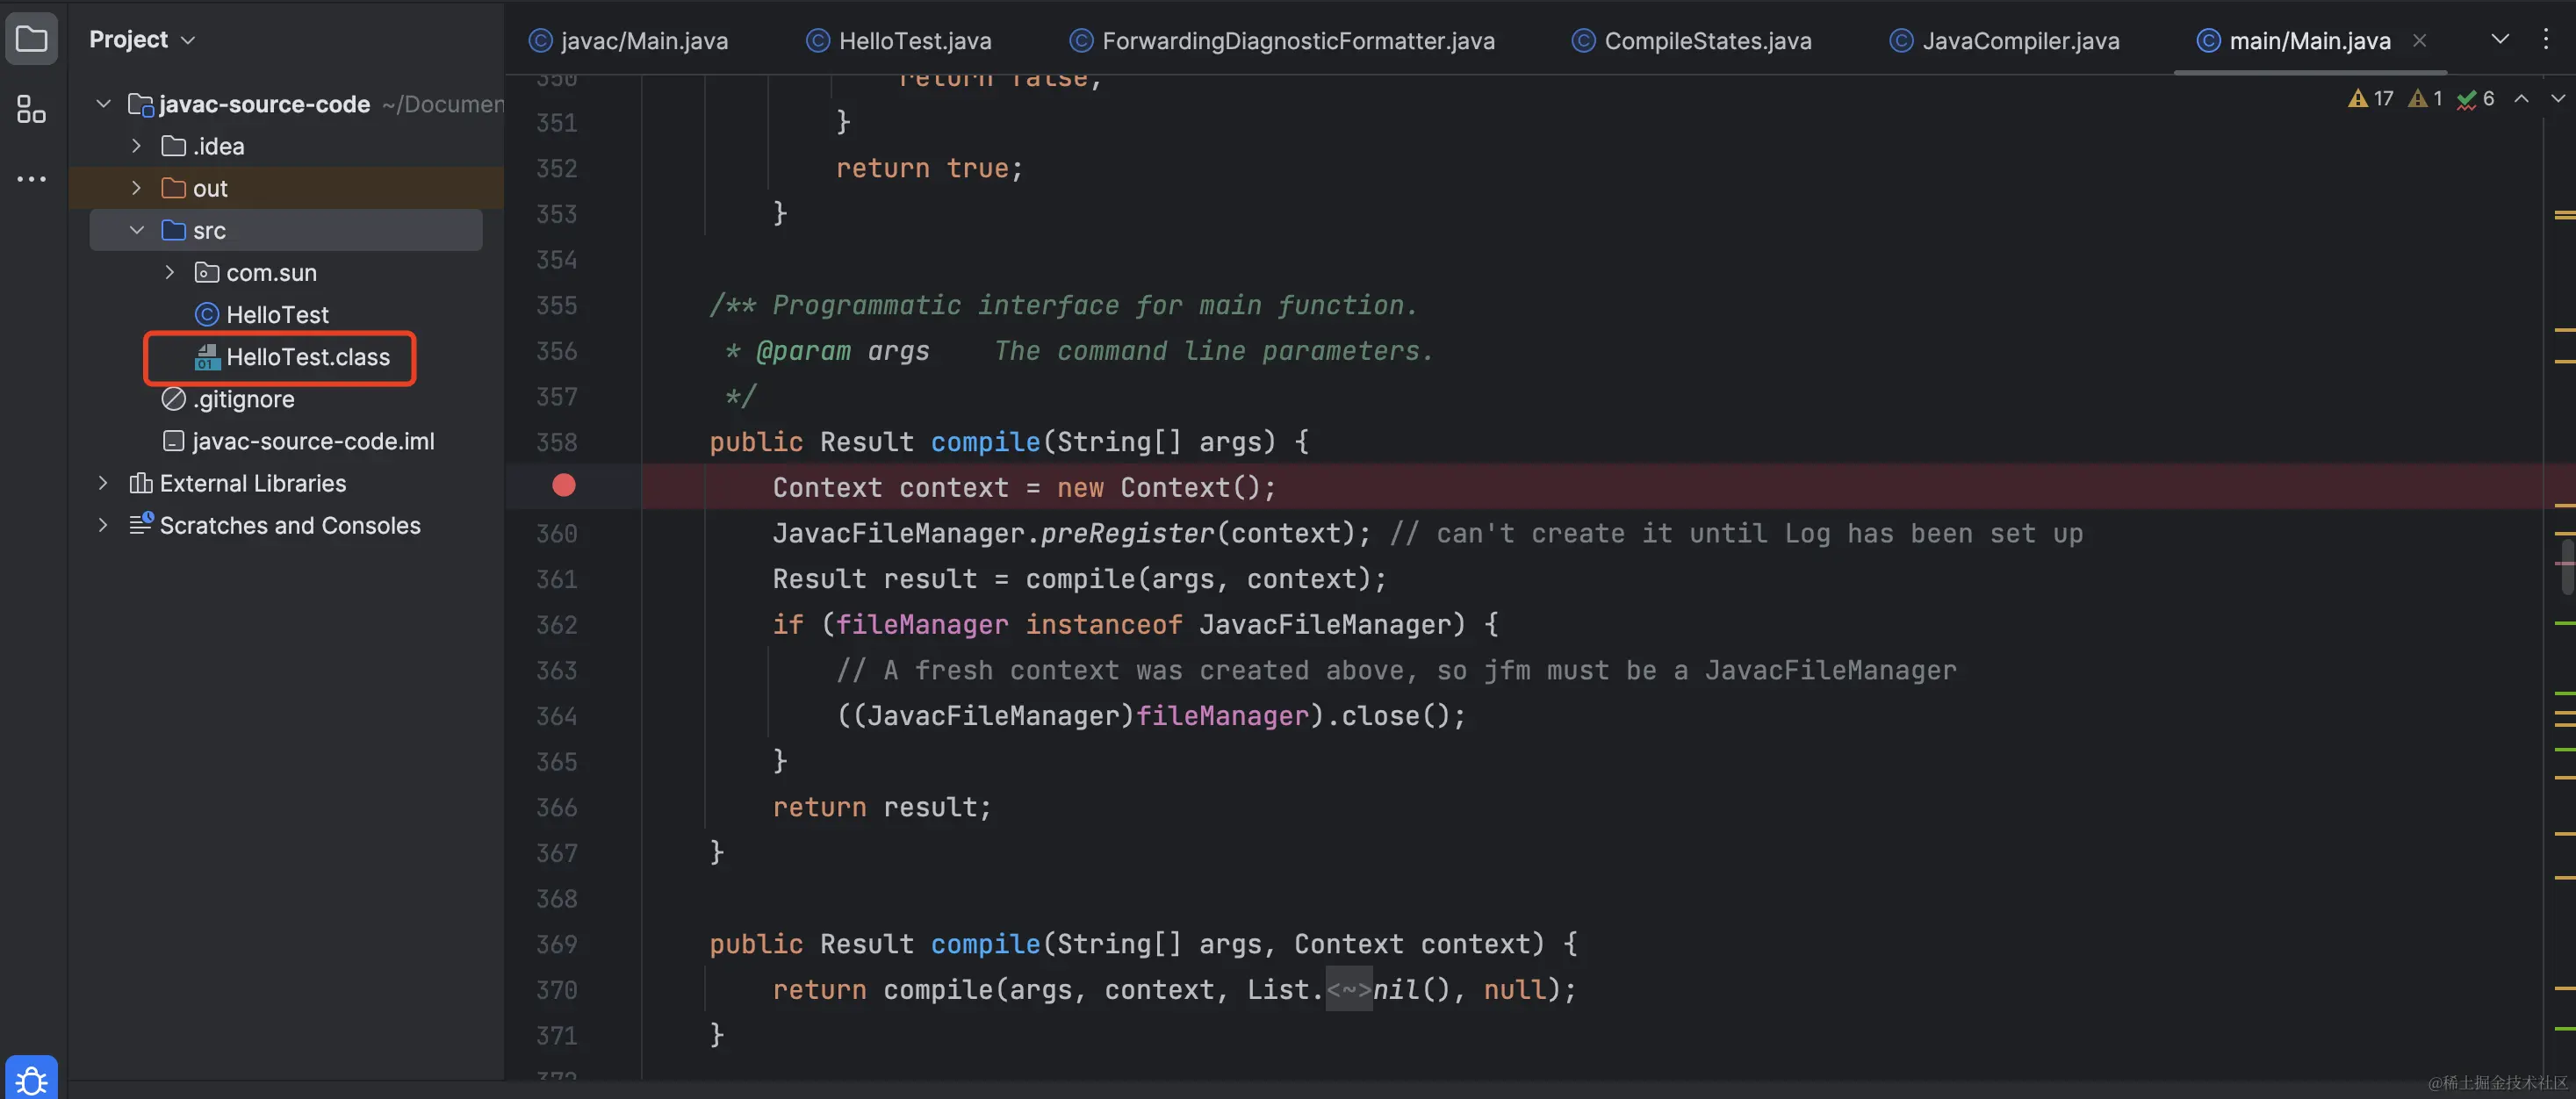
Task: Close the main/Main.java tab
Action: (x=2419, y=40)
